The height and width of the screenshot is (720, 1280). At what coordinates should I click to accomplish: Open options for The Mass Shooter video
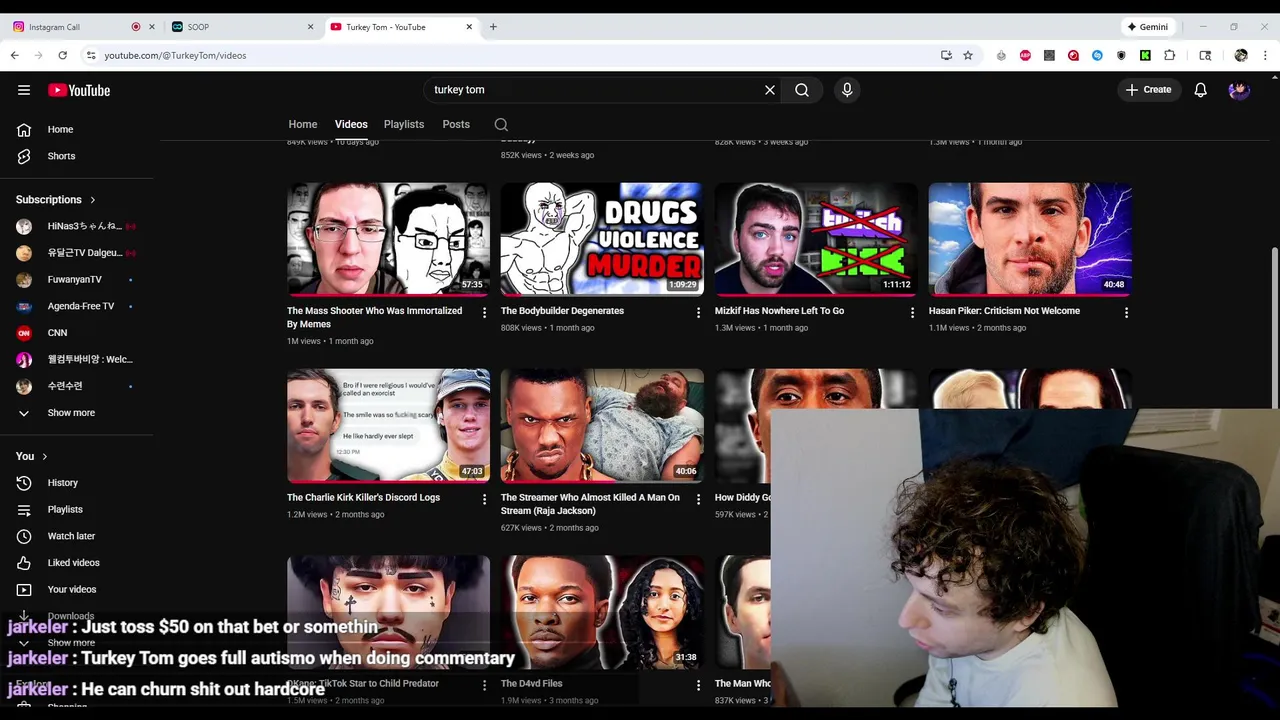484,313
